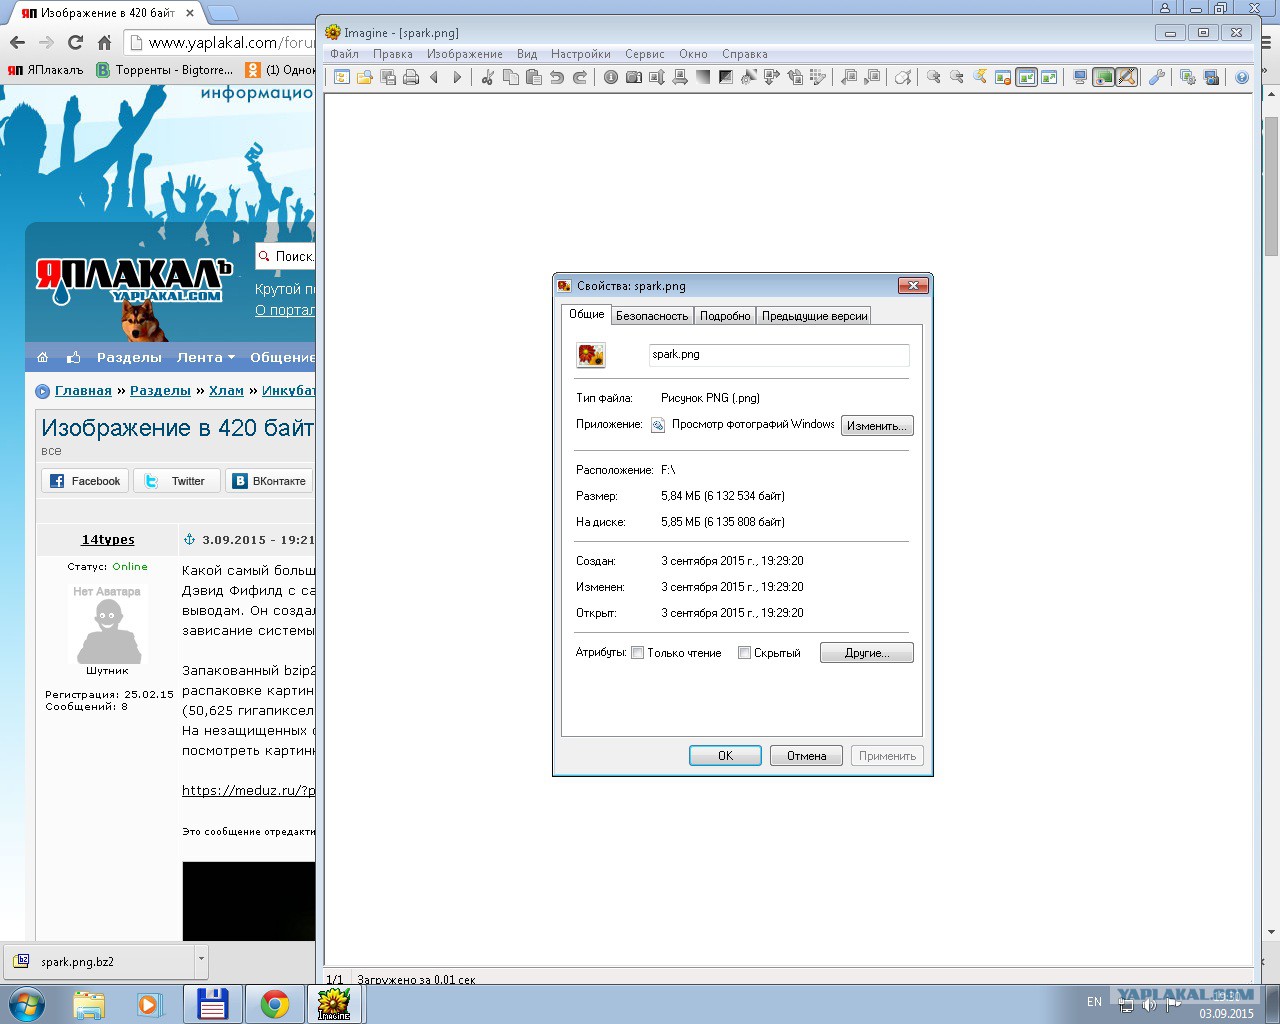Open the Файл menu in Imagine
The image size is (1280, 1024).
pos(344,54)
